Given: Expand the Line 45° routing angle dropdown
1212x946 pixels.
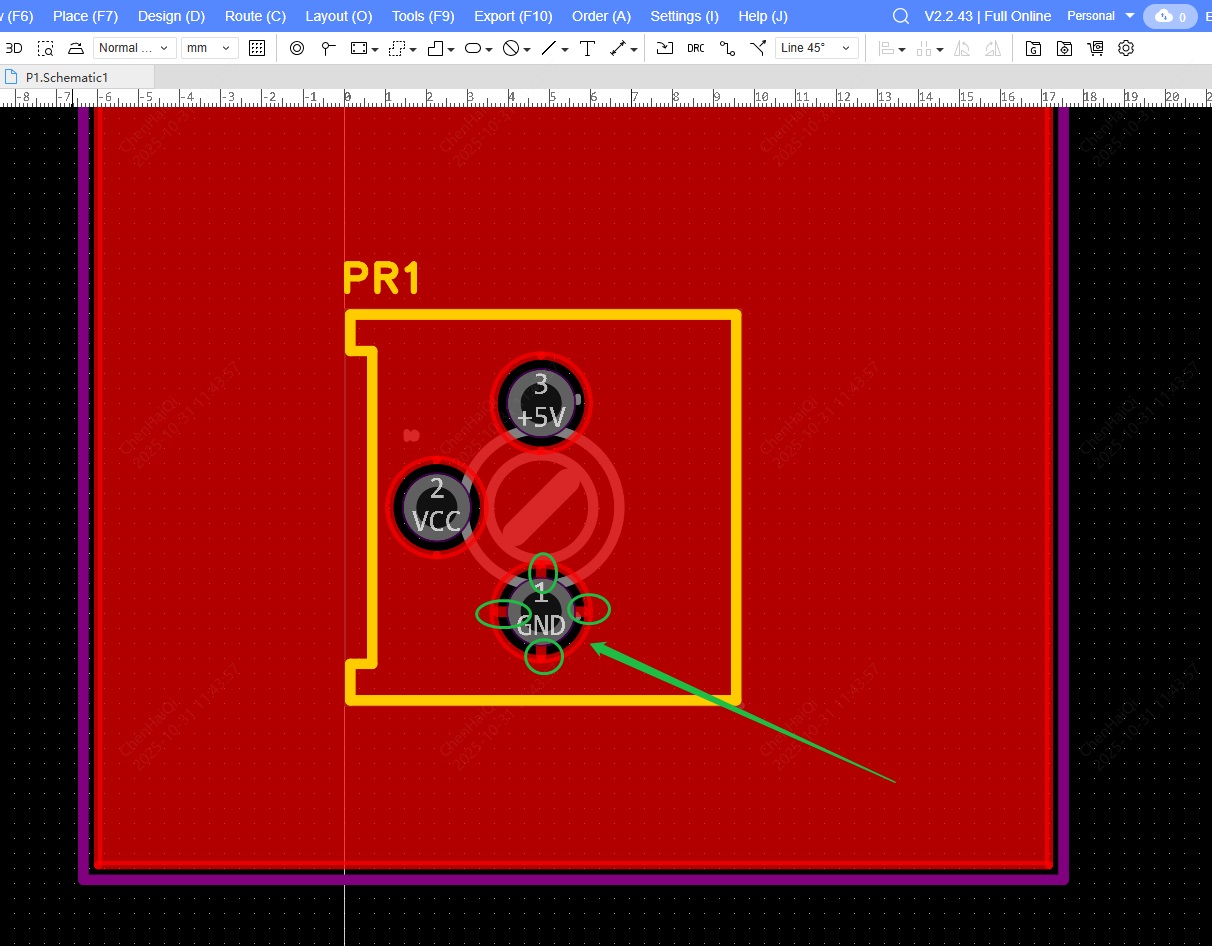Looking at the screenshot, I should (x=816, y=48).
